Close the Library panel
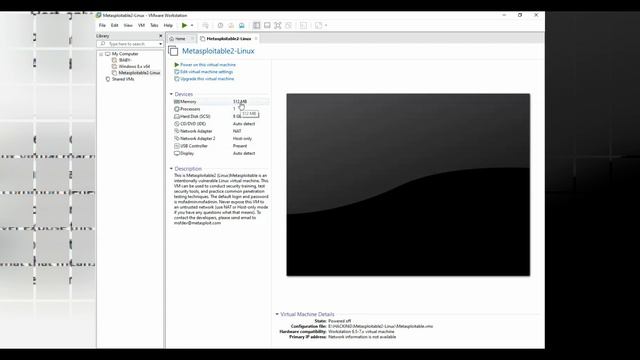 160,36
